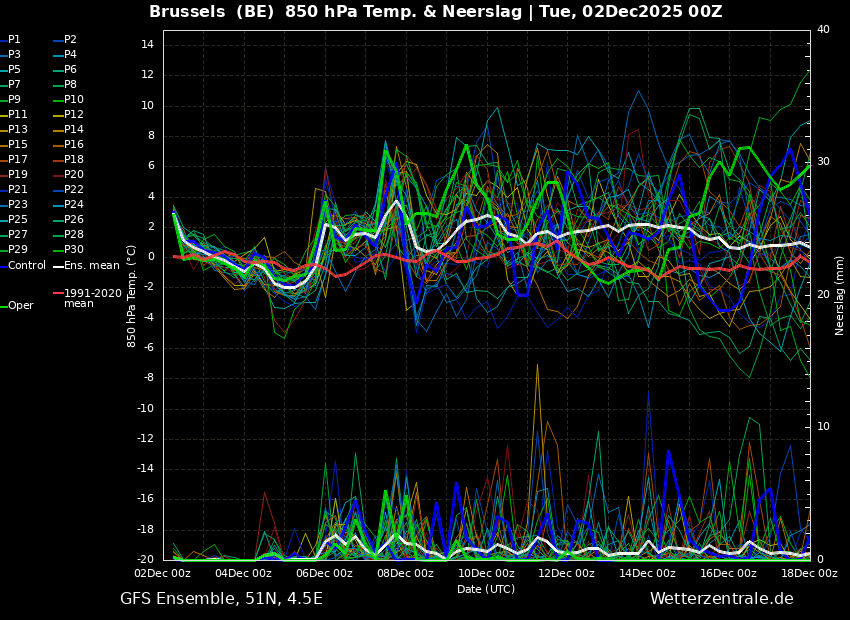
Task: Click the Control legend label
Action: point(27,265)
